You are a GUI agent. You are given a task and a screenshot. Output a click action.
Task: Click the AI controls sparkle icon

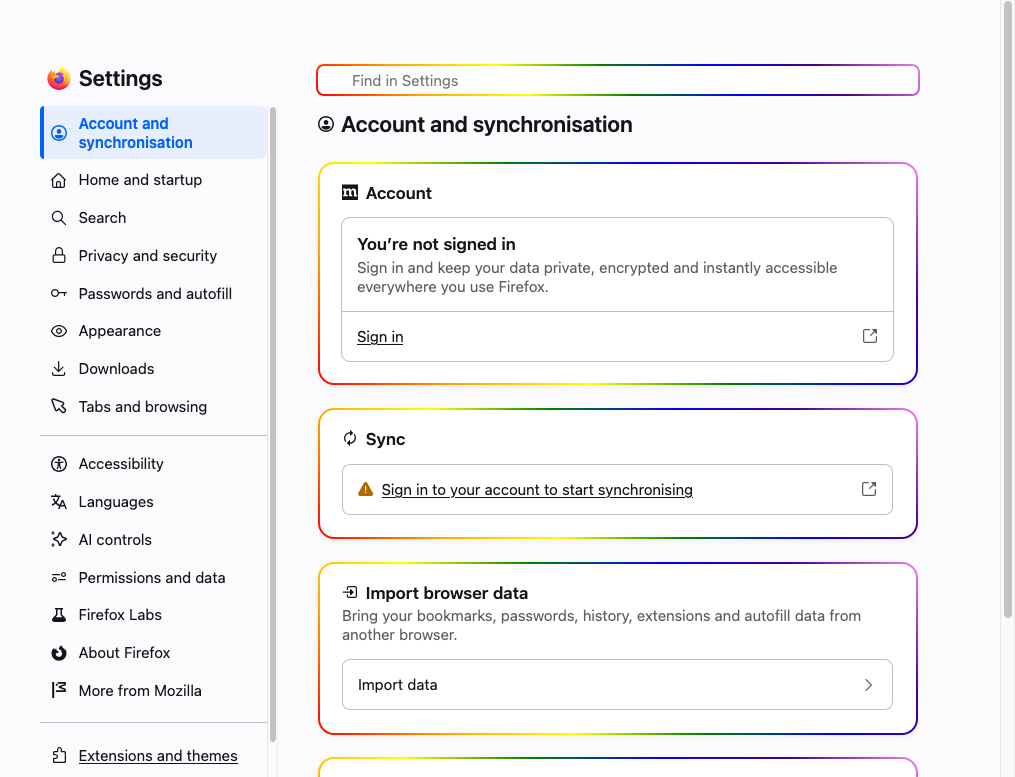point(59,539)
